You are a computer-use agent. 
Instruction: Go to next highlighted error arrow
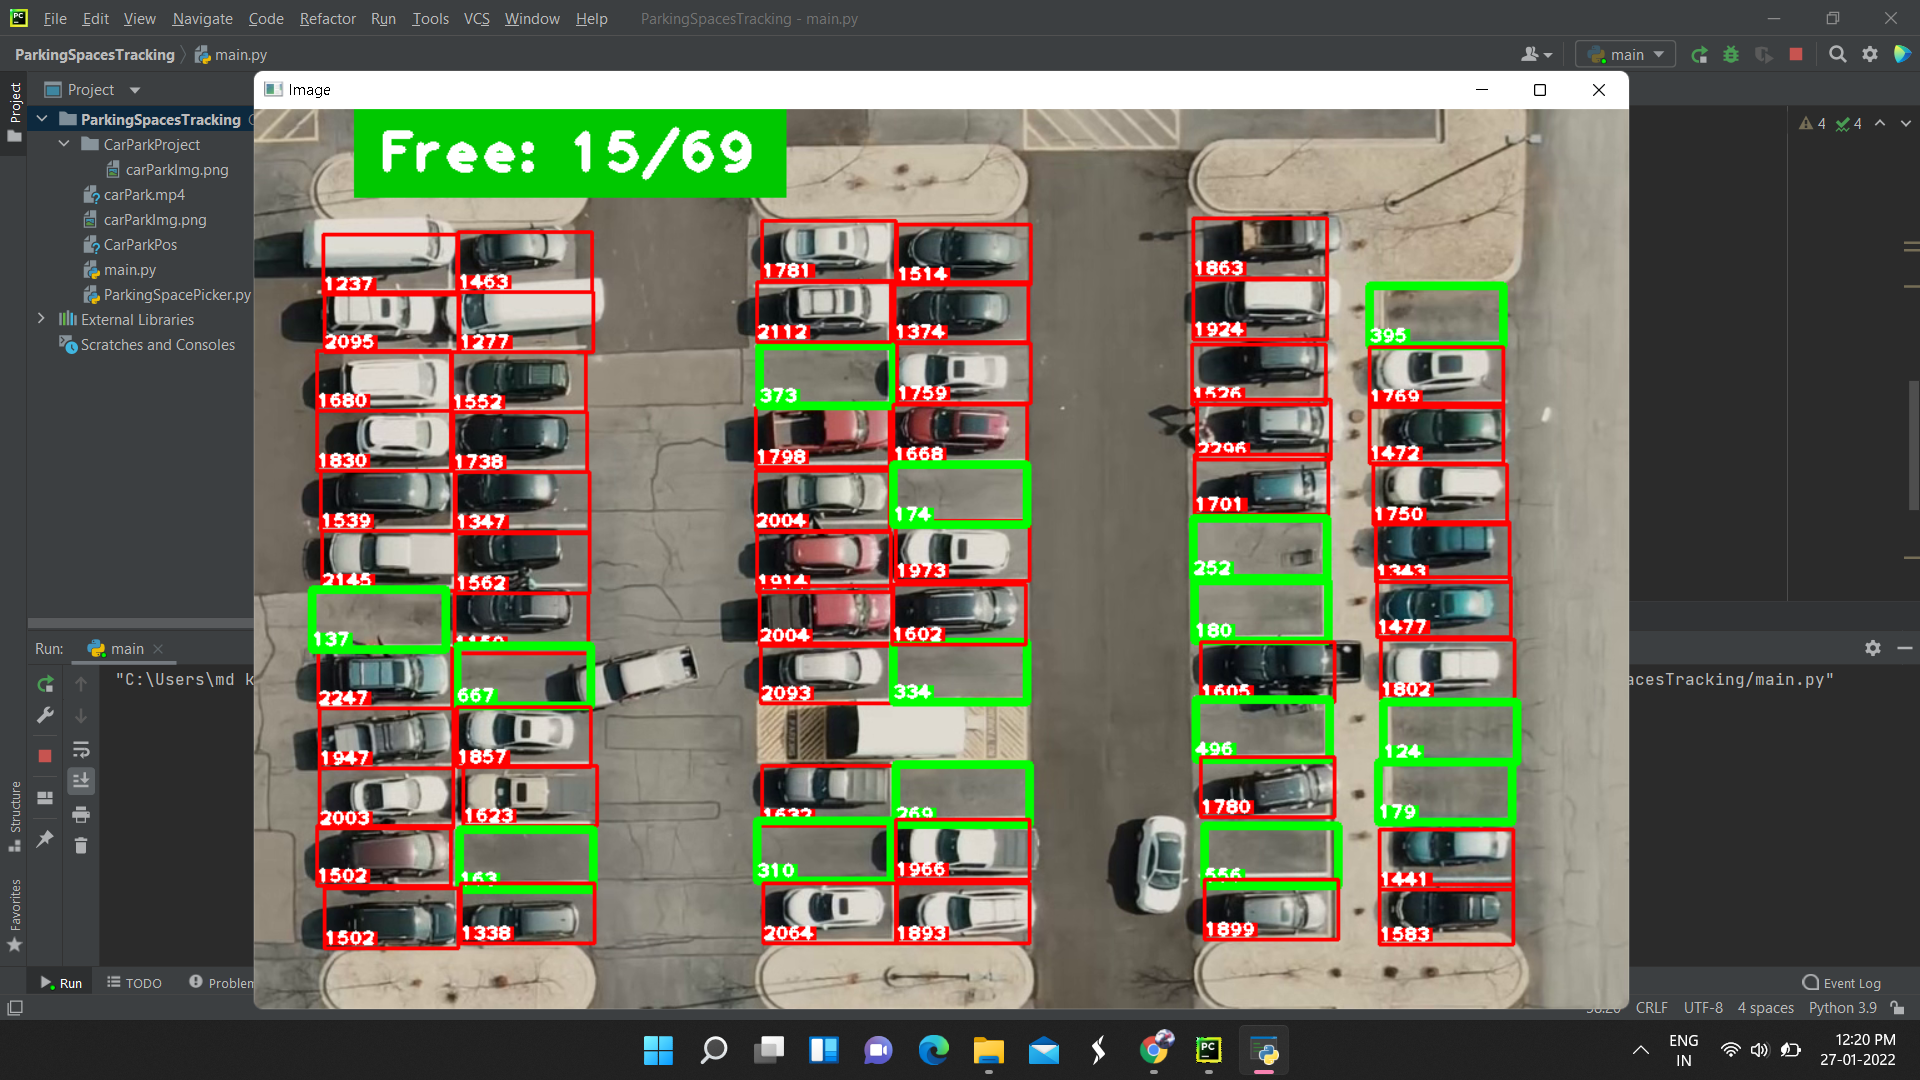(1906, 123)
